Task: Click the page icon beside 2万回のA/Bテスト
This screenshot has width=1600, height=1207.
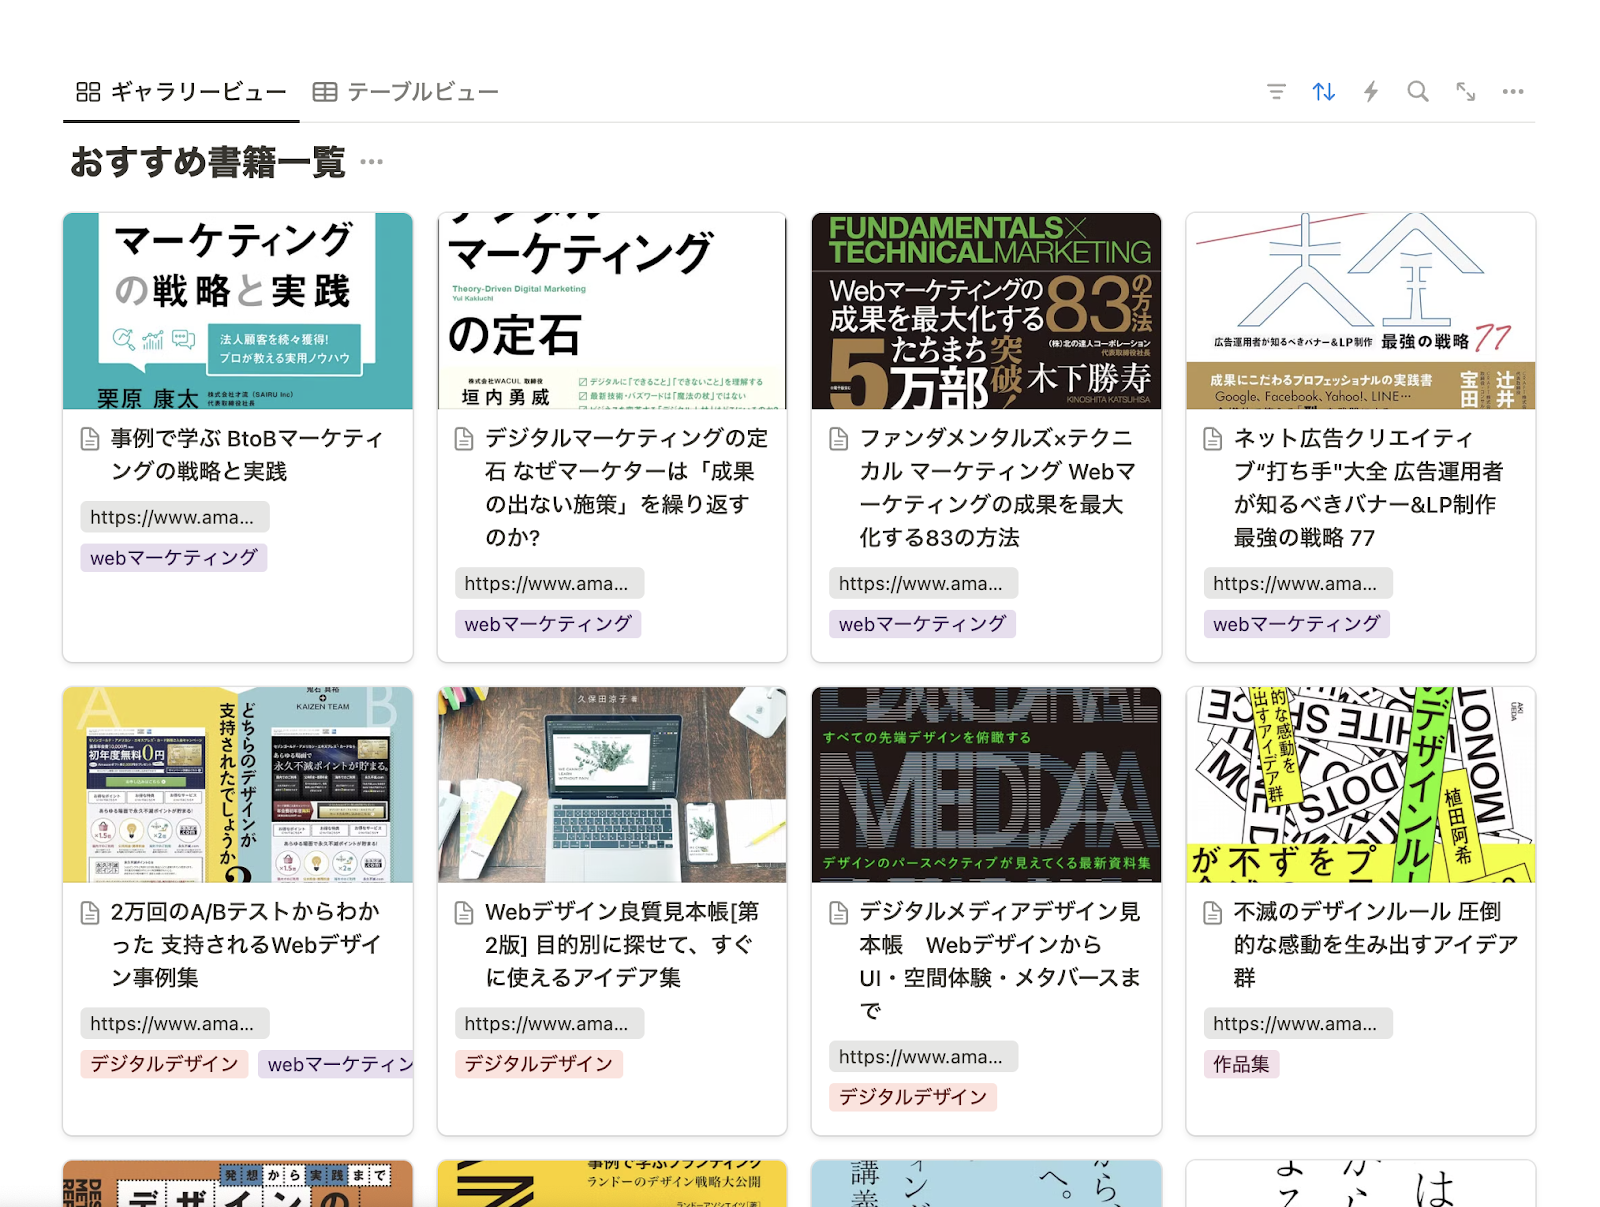Action: [90, 912]
